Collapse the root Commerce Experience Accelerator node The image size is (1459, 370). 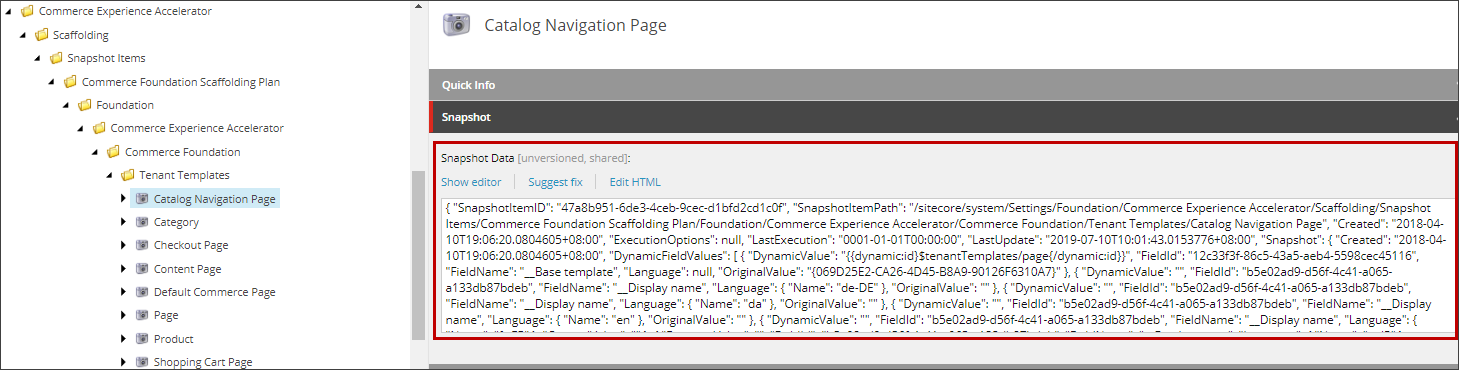(x=9, y=12)
